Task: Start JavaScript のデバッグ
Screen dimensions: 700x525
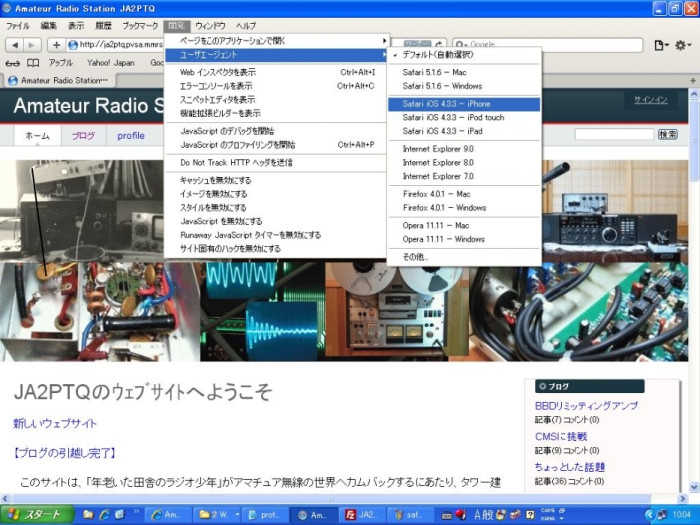Action: (x=276, y=131)
